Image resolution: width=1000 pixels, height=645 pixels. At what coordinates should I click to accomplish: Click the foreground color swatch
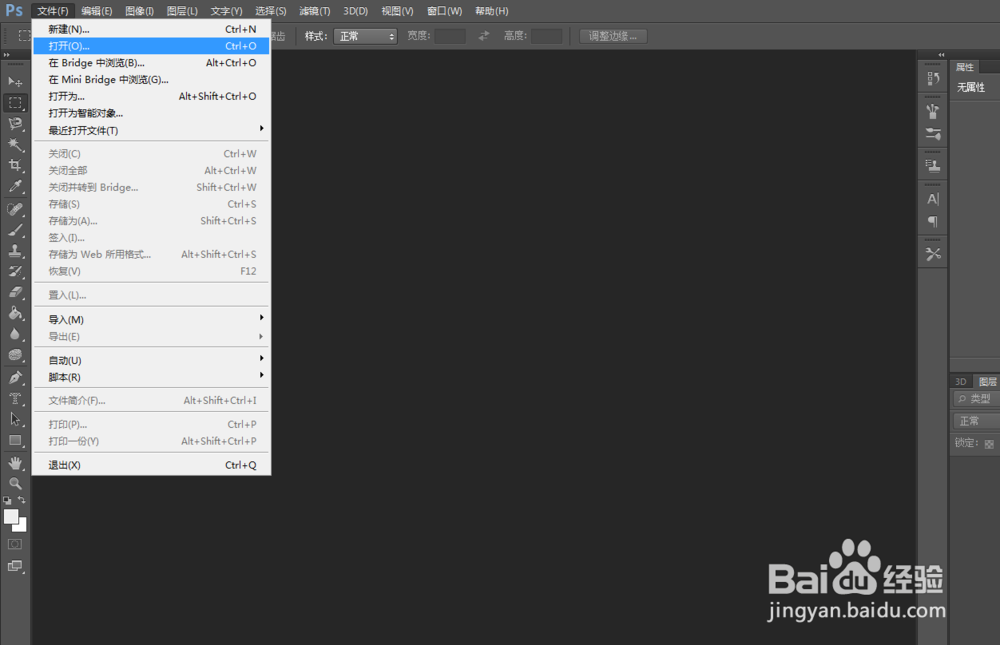(10, 515)
